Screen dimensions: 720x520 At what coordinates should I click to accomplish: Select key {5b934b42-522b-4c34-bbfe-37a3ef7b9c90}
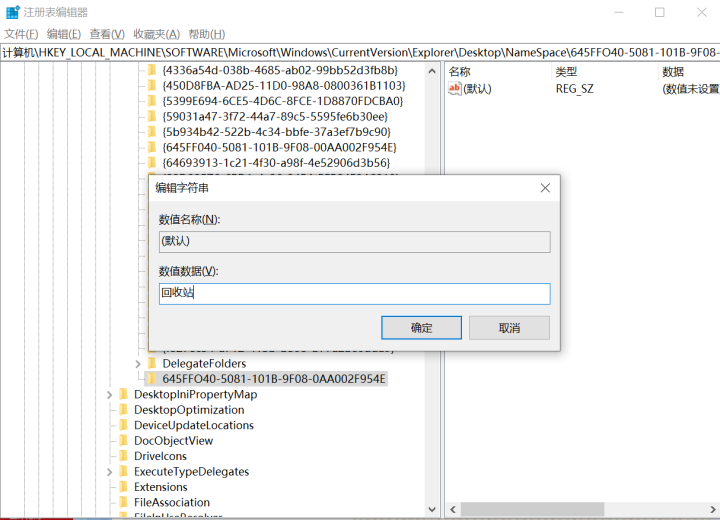[x=276, y=132]
